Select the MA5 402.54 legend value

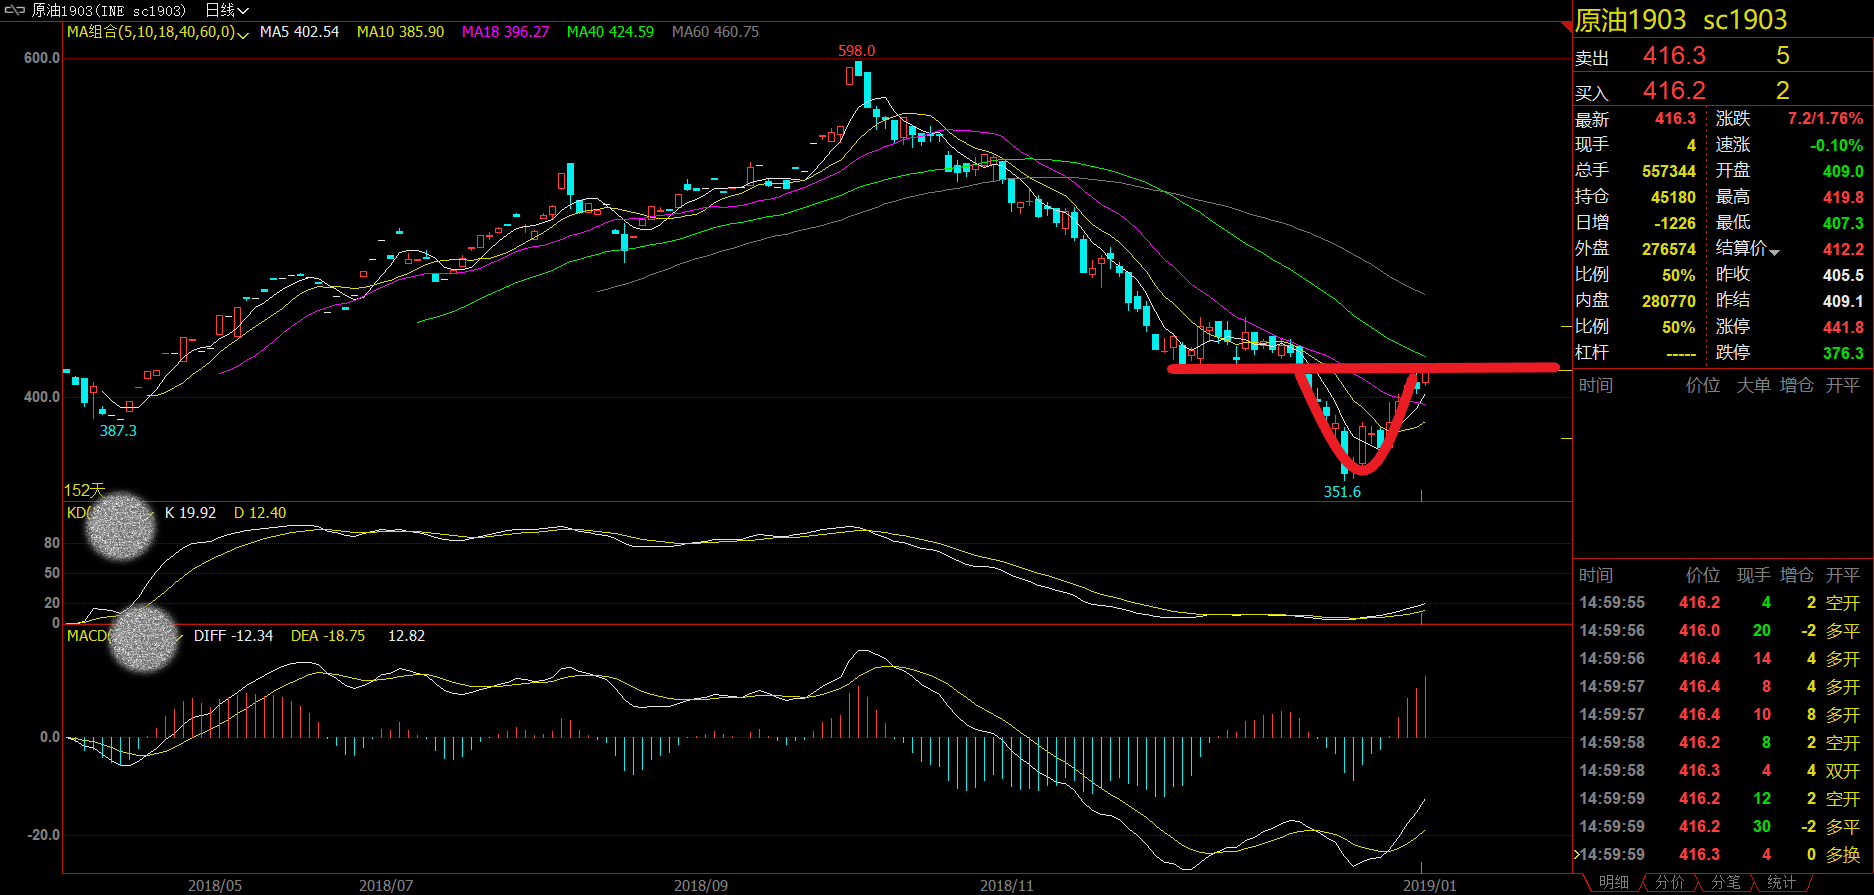(299, 32)
